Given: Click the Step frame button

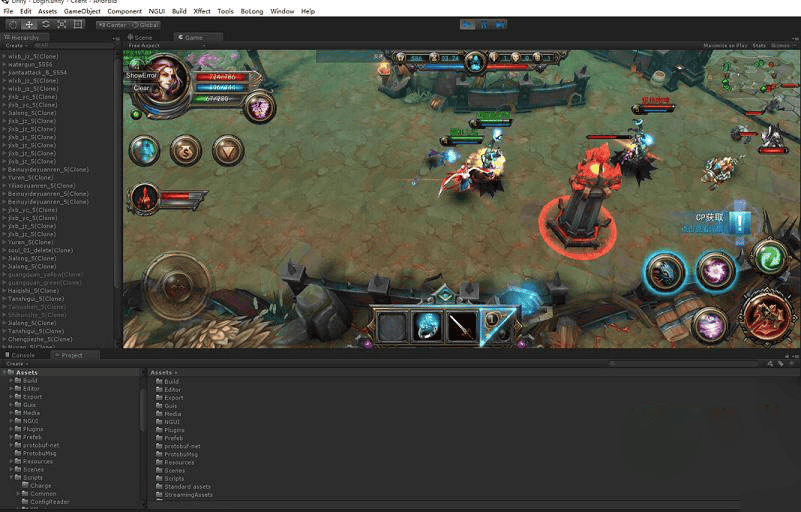Looking at the screenshot, I should pos(500,24).
